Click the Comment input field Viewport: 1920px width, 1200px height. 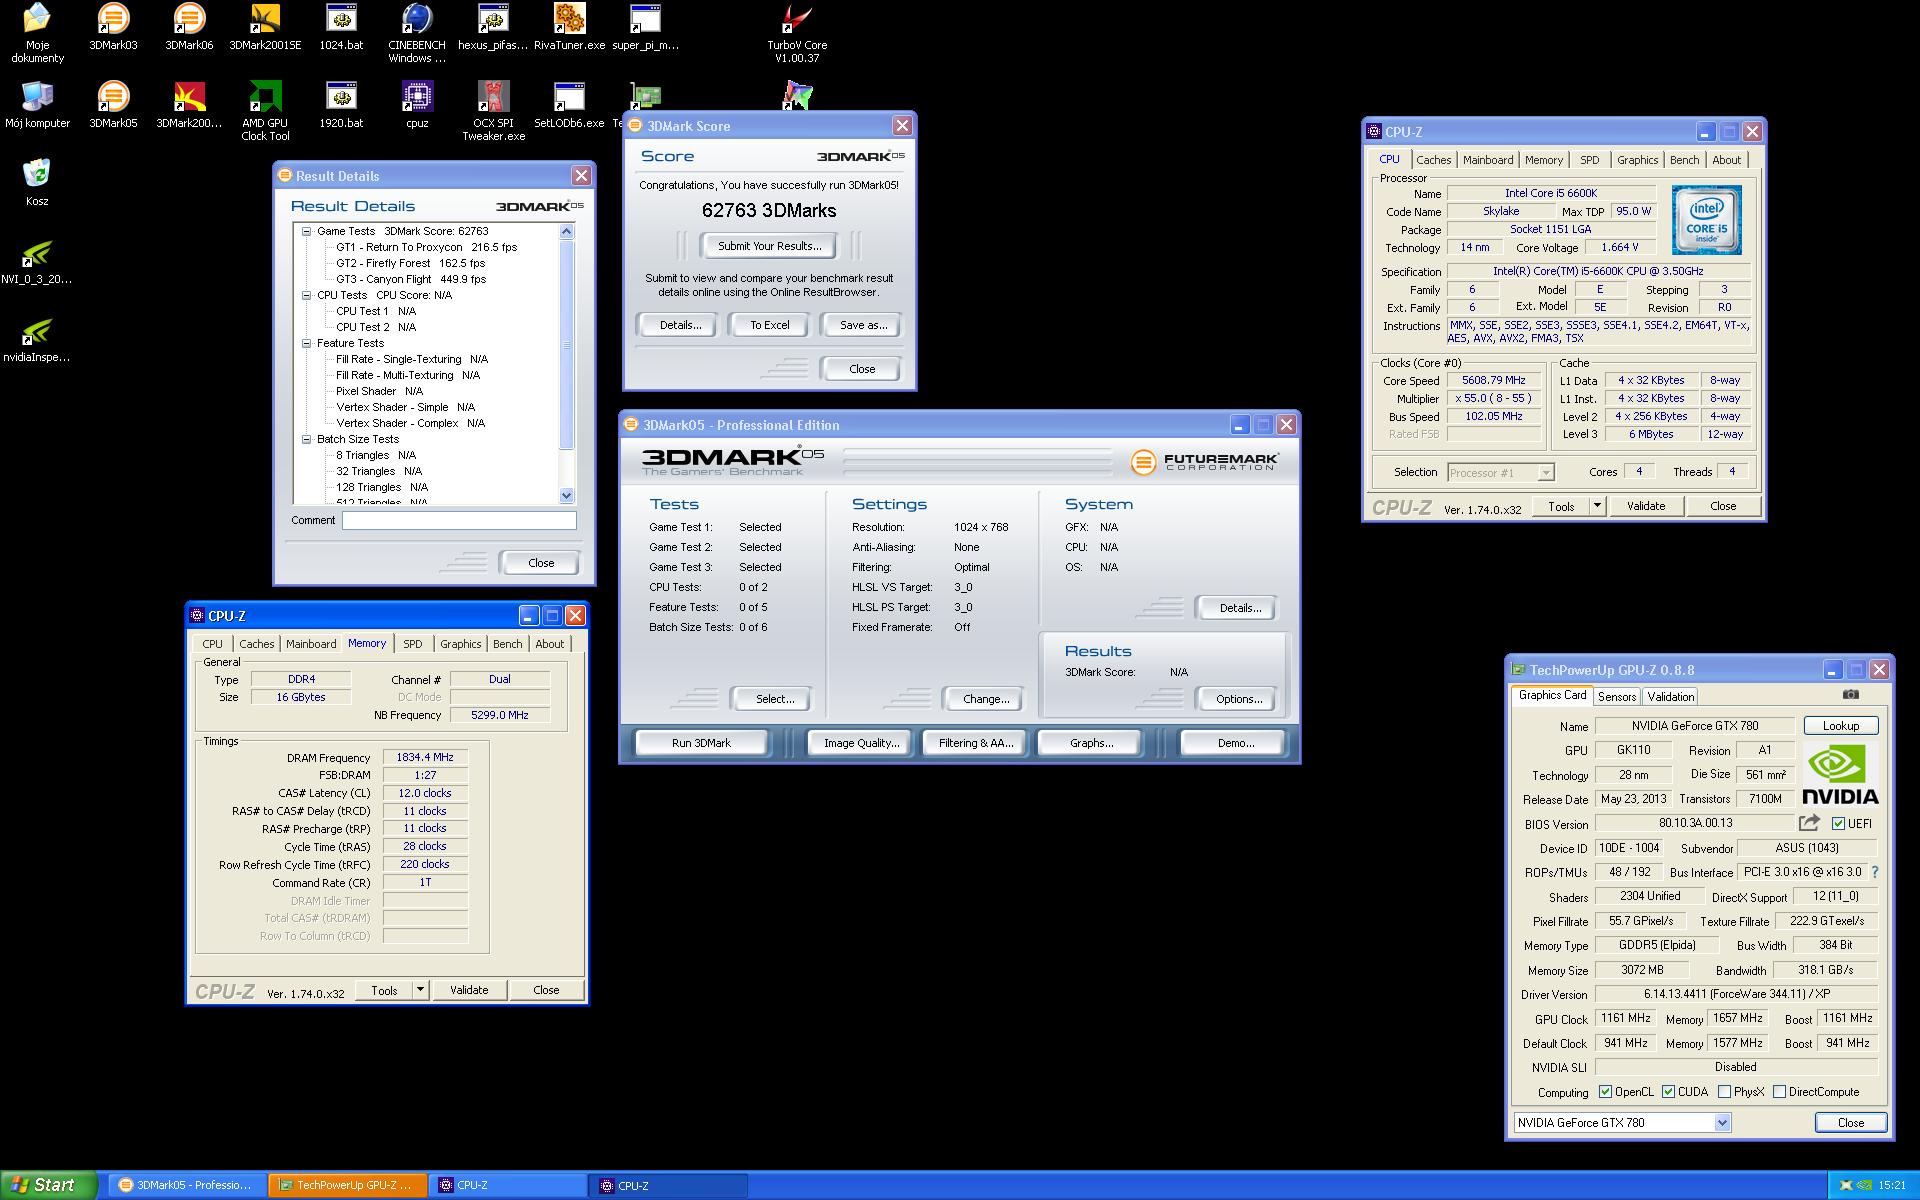click(x=459, y=520)
